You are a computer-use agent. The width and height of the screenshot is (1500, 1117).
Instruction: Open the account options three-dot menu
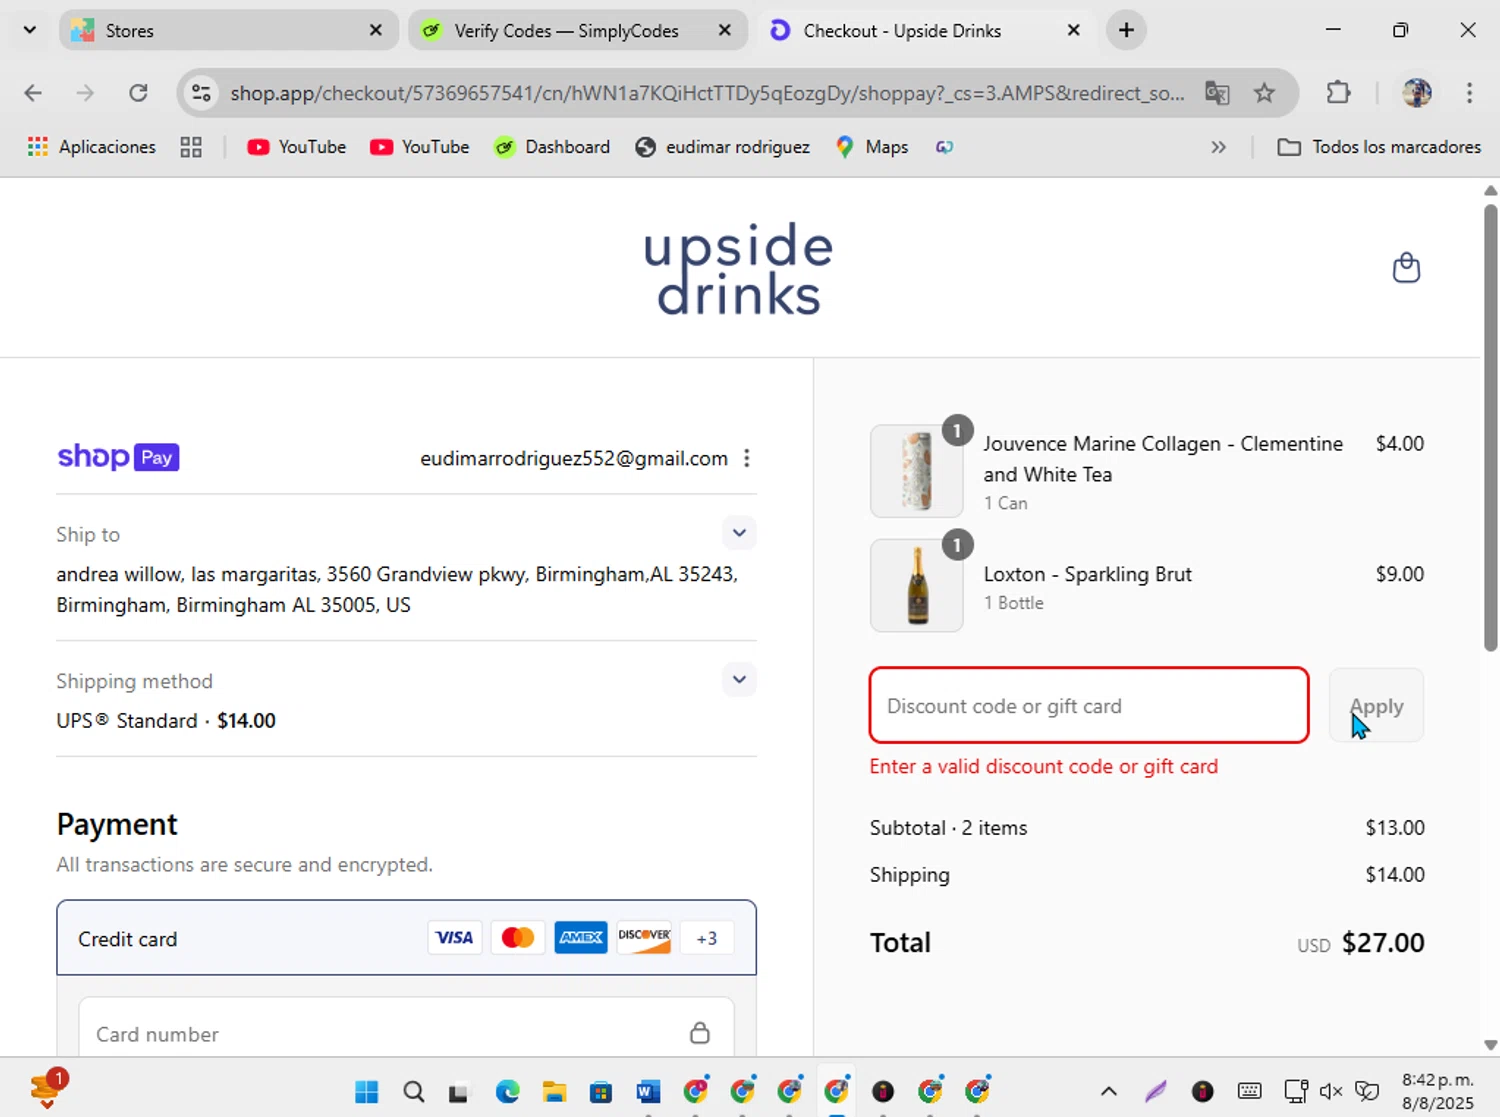coord(747,458)
